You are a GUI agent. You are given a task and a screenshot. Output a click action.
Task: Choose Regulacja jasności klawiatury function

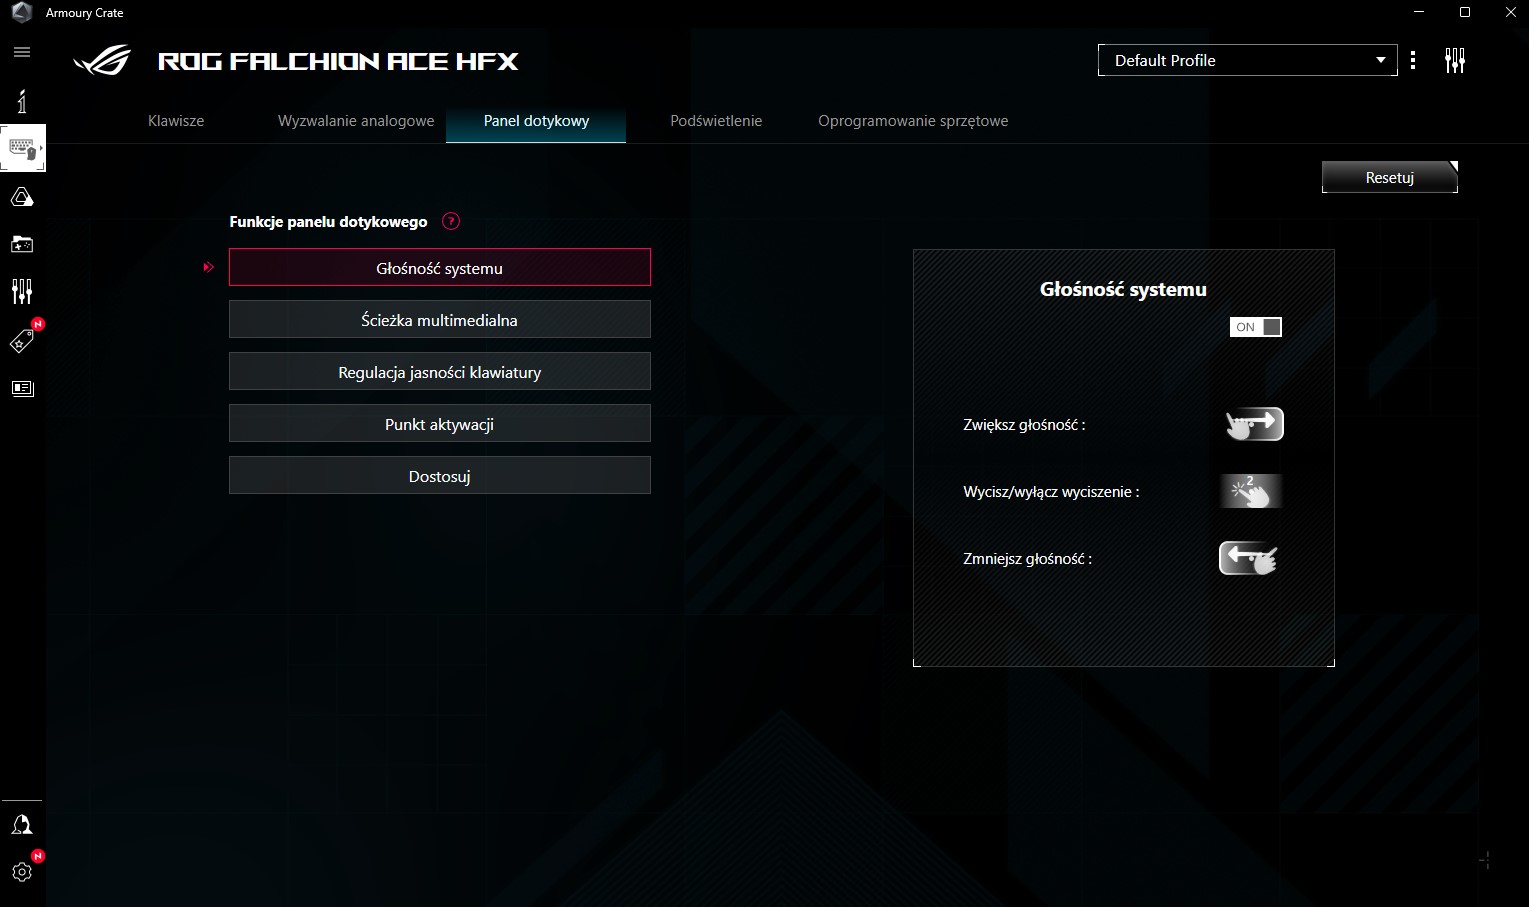439,372
